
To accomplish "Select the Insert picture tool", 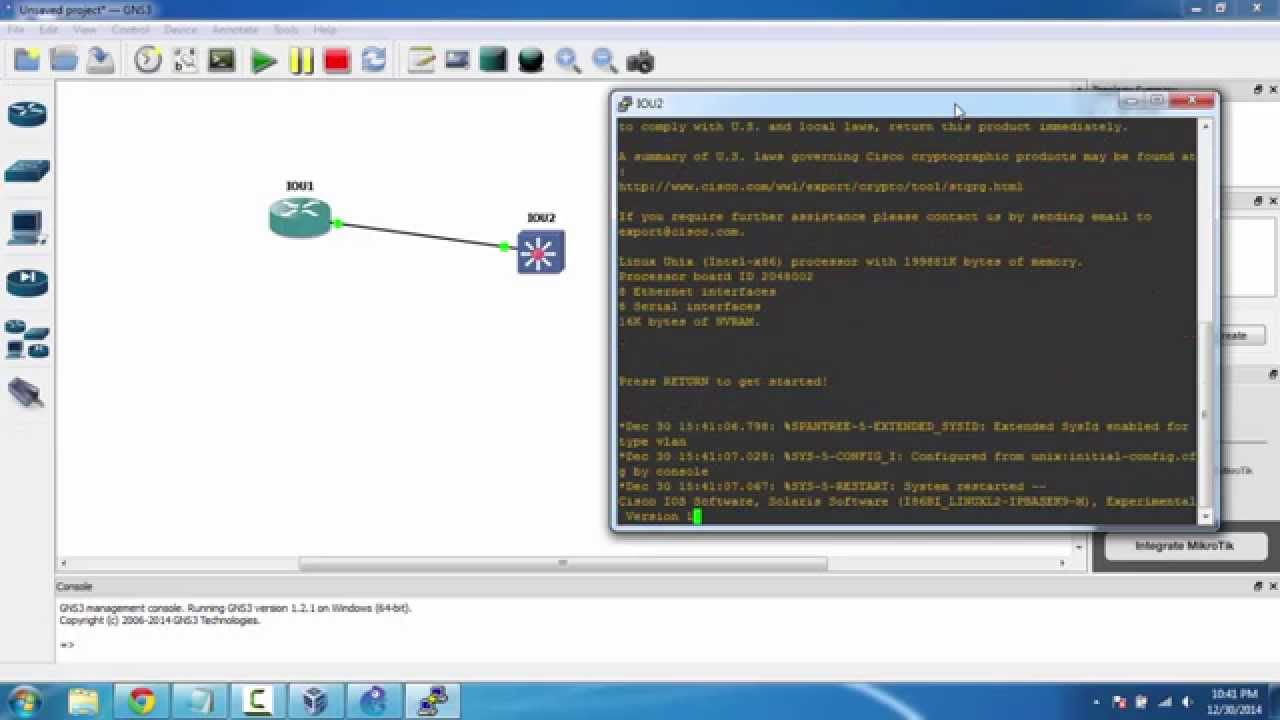I will [457, 60].
